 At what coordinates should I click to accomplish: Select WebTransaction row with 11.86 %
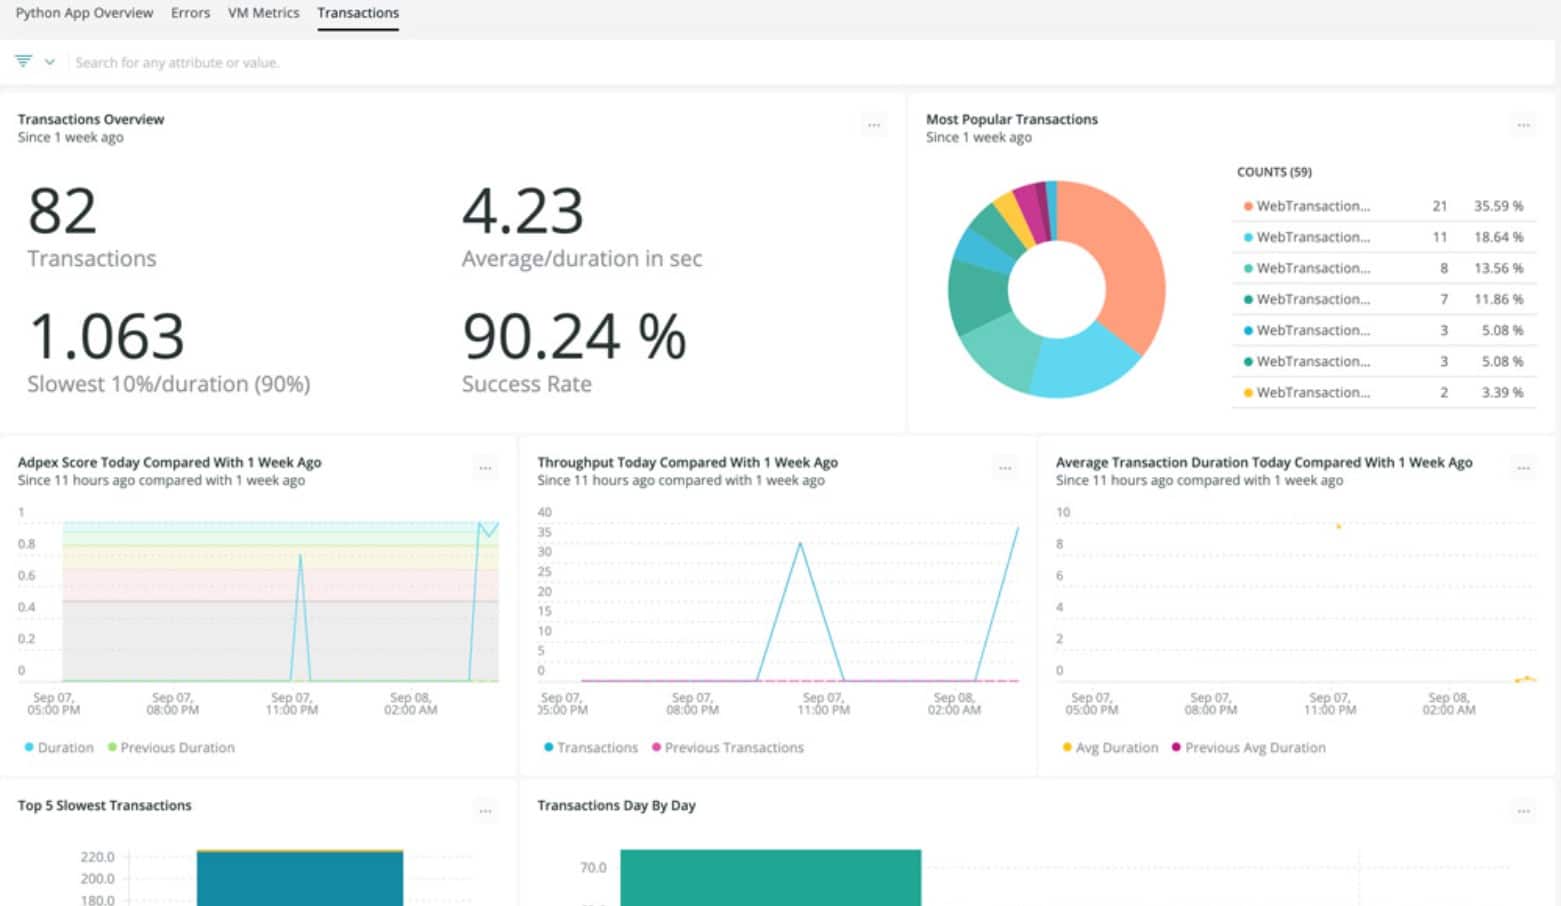pos(1384,299)
